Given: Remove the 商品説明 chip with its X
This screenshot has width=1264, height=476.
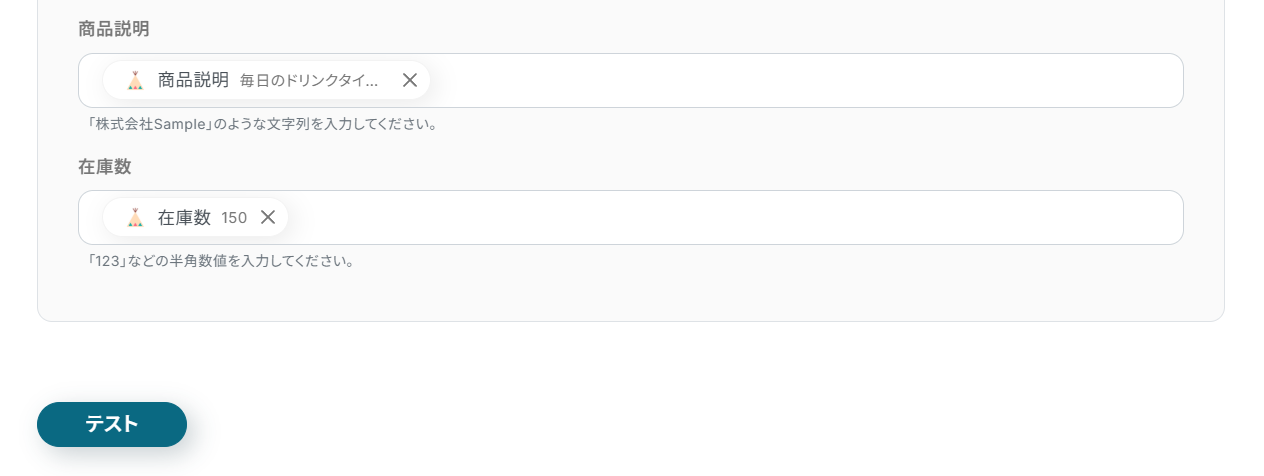Looking at the screenshot, I should point(410,80).
